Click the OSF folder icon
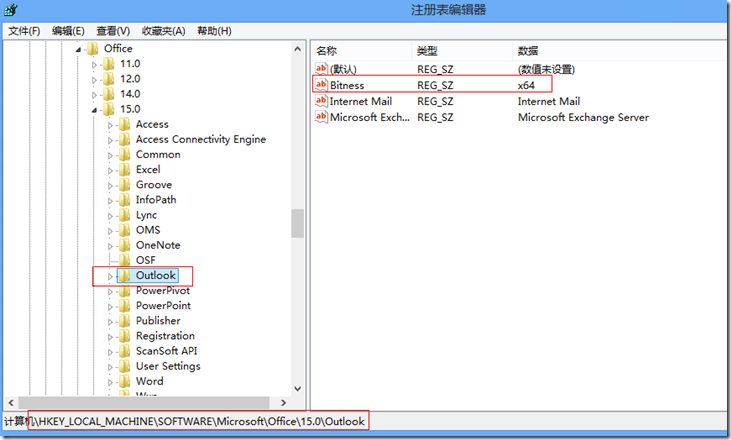This screenshot has width=731, height=440. 124,260
